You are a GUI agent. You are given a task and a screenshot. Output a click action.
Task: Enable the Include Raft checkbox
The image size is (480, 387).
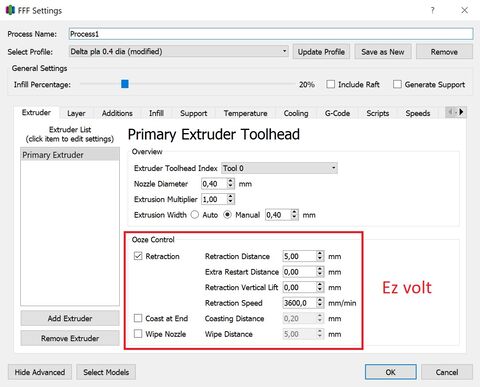[x=331, y=84]
